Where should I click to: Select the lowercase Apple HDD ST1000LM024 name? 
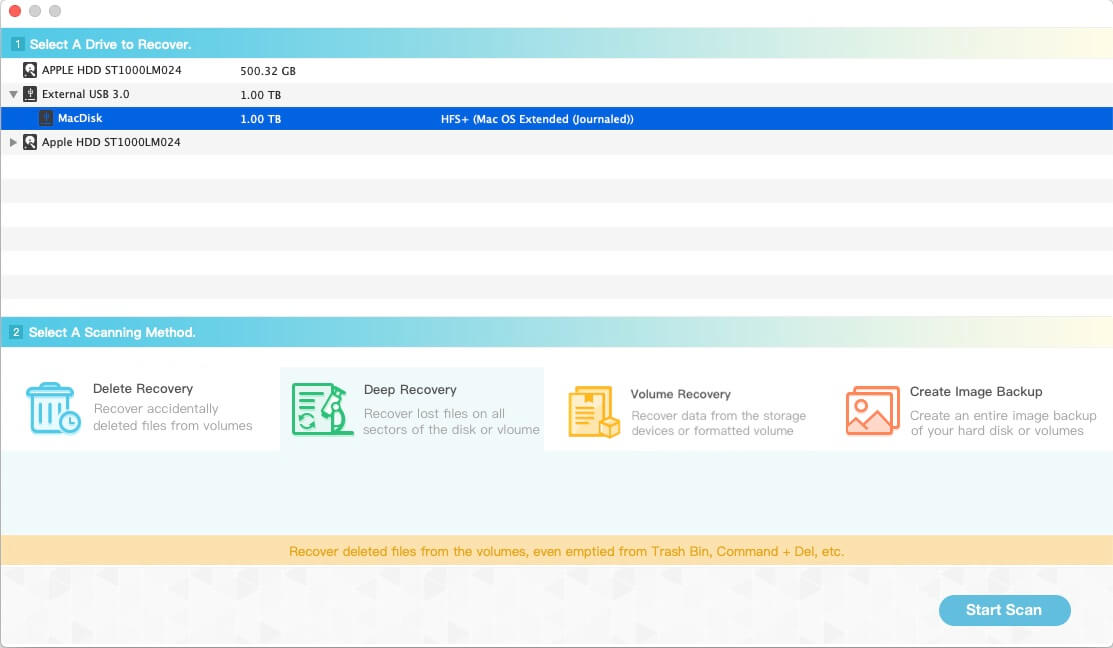click(x=111, y=142)
